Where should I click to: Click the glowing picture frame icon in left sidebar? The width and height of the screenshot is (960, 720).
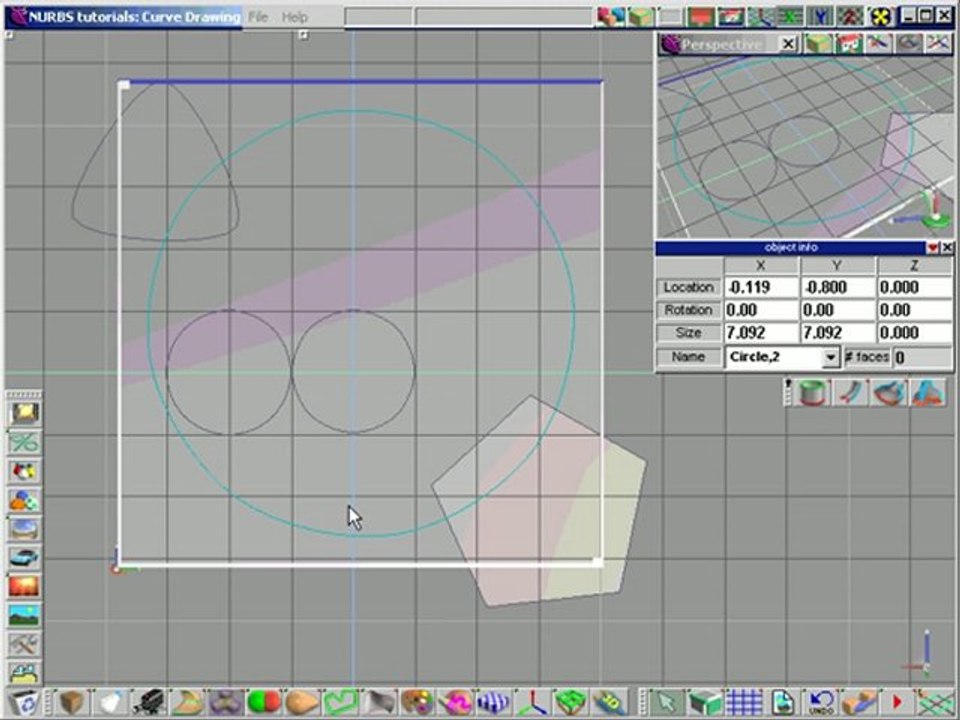[24, 414]
